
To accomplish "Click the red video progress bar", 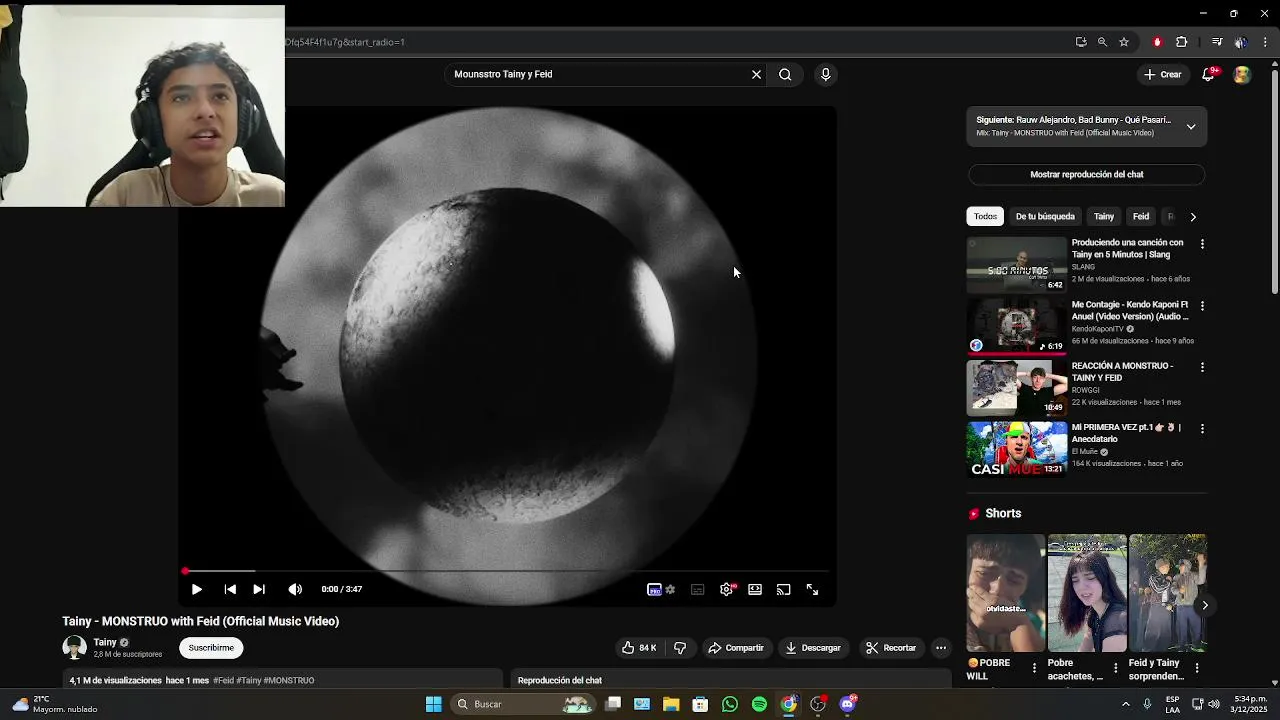I will pyautogui.click(x=506, y=571).
